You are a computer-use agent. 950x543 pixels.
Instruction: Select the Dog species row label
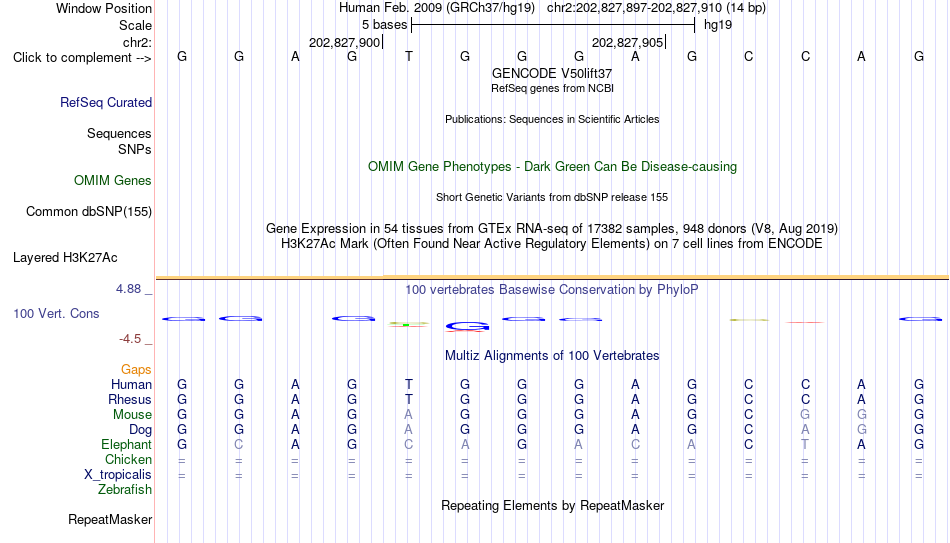coord(140,430)
